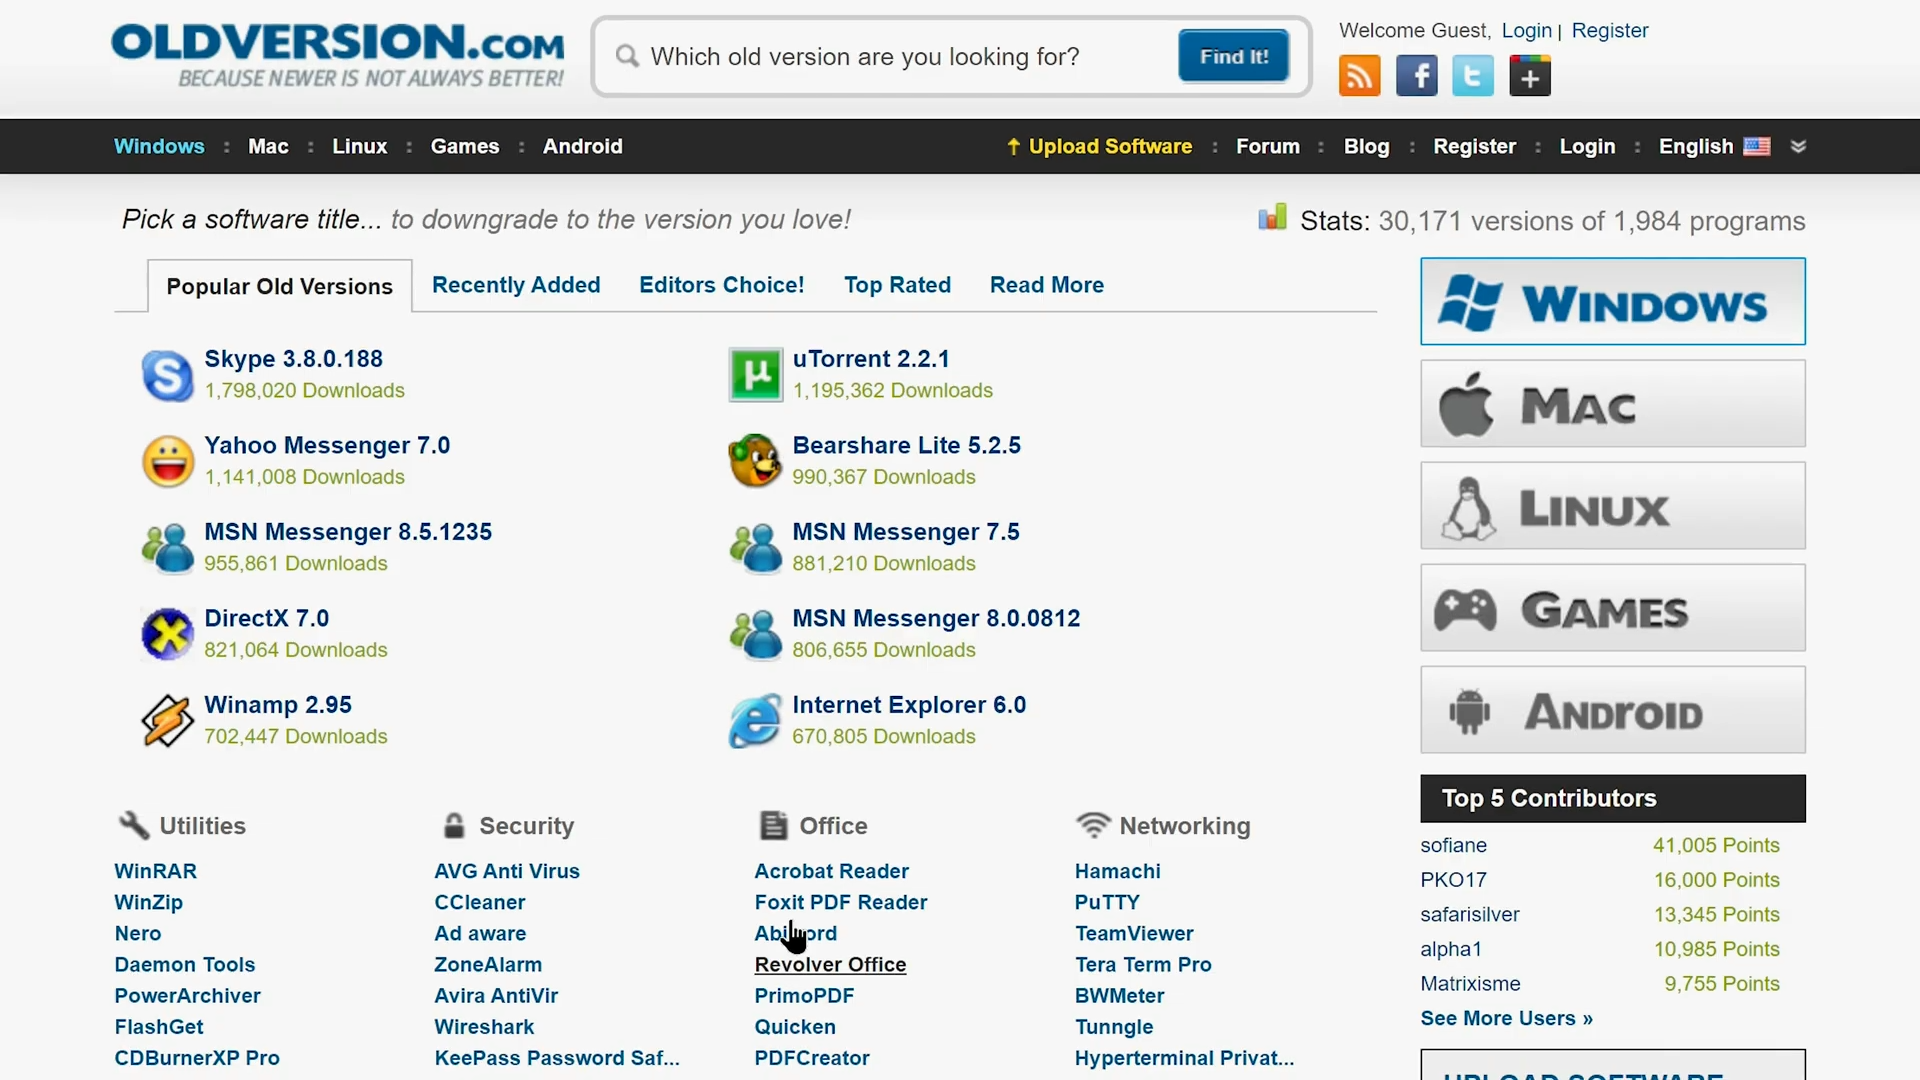The image size is (1920, 1080).
Task: Open the WinRAR utilities link
Action: coord(155,871)
